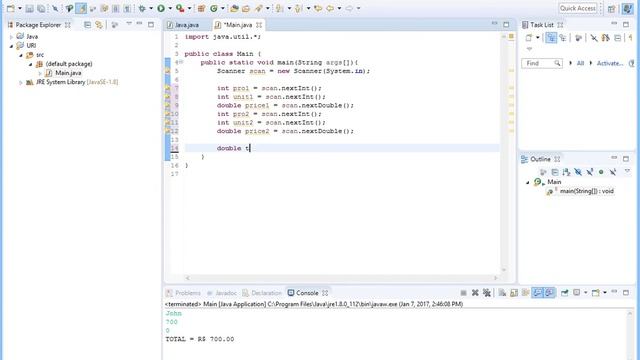Click the Quick Access search field

tap(578, 8)
